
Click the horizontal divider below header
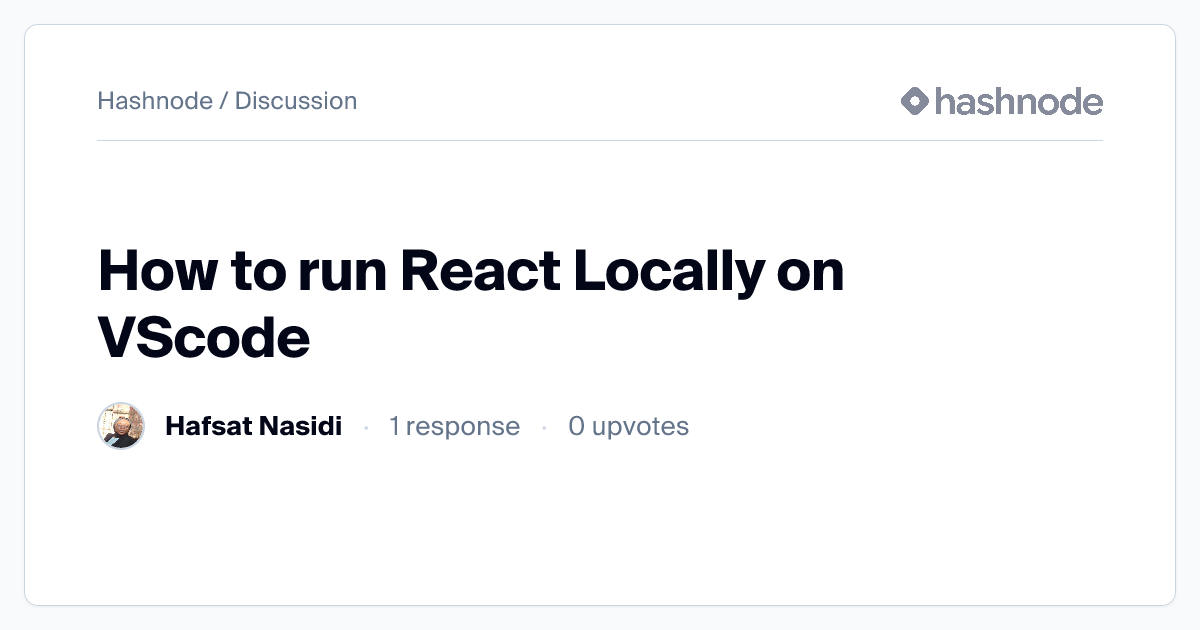[600, 141]
